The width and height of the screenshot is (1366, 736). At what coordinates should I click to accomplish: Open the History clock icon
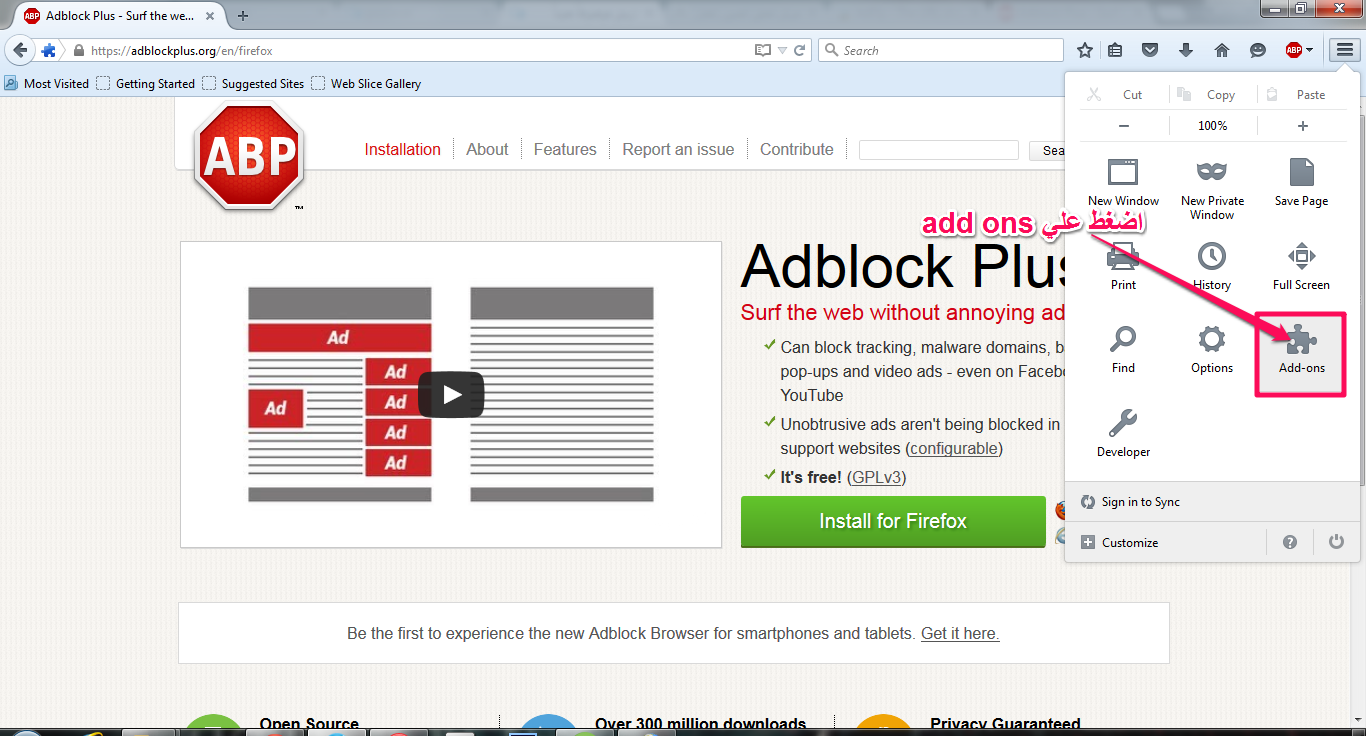click(1211, 267)
